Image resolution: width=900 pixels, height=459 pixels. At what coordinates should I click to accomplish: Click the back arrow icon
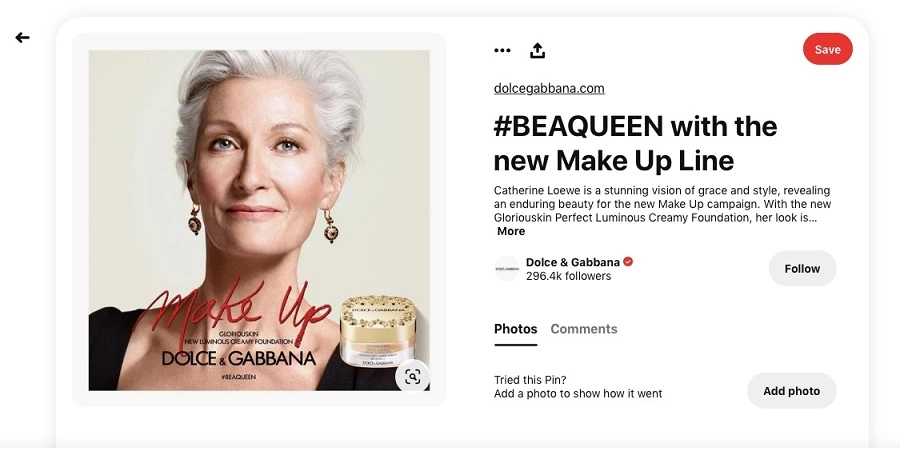tap(22, 38)
